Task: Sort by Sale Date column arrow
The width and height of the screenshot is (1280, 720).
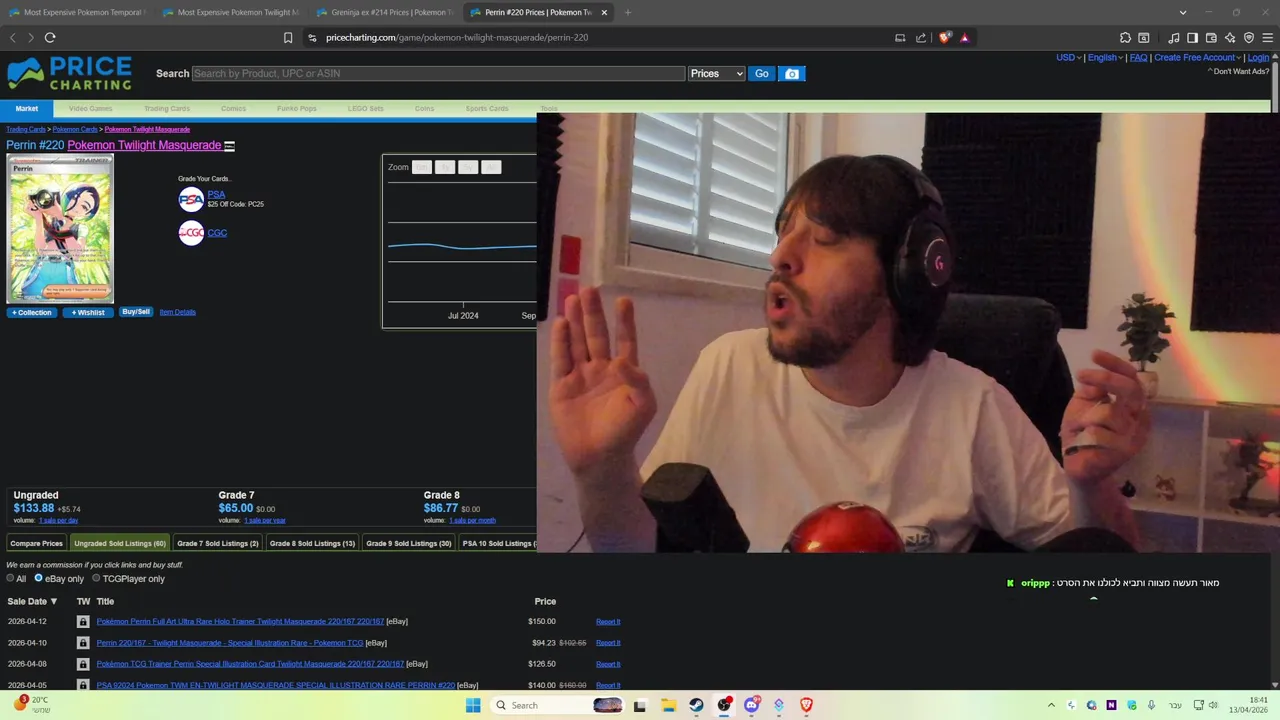Action: [53, 602]
